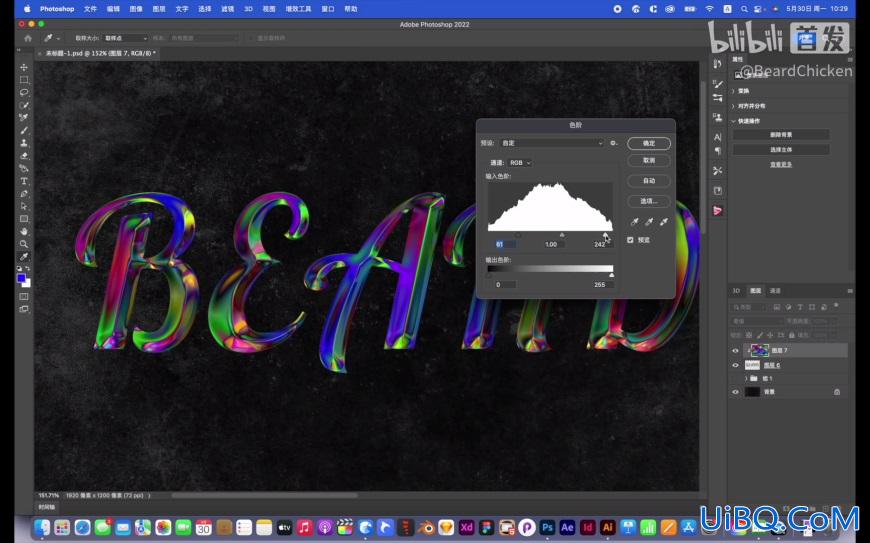This screenshot has width=870, height=543.
Task: Switch to the Channels panel tab
Action: (x=776, y=291)
